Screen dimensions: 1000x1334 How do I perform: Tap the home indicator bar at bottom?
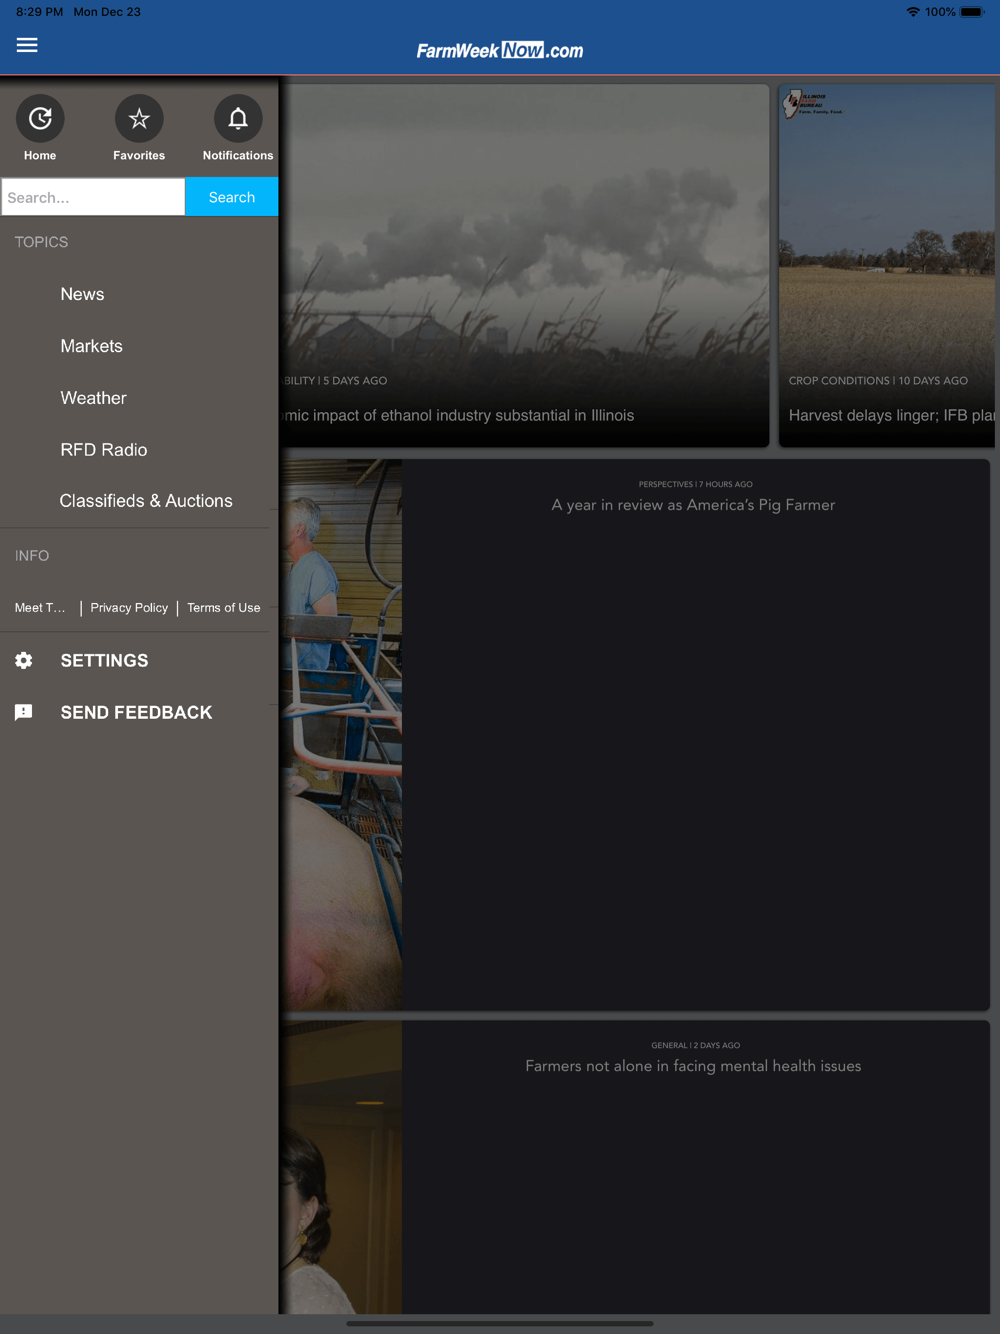coord(500,1323)
